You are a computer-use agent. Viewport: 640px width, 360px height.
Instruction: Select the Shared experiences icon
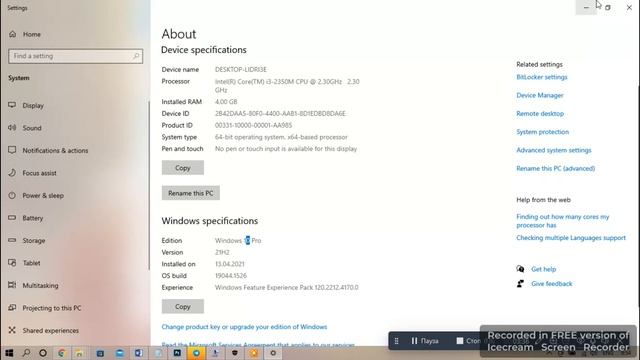pos(12,330)
